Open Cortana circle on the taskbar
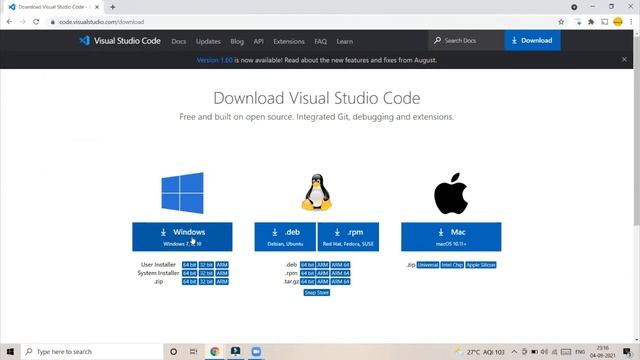 pos(173,351)
